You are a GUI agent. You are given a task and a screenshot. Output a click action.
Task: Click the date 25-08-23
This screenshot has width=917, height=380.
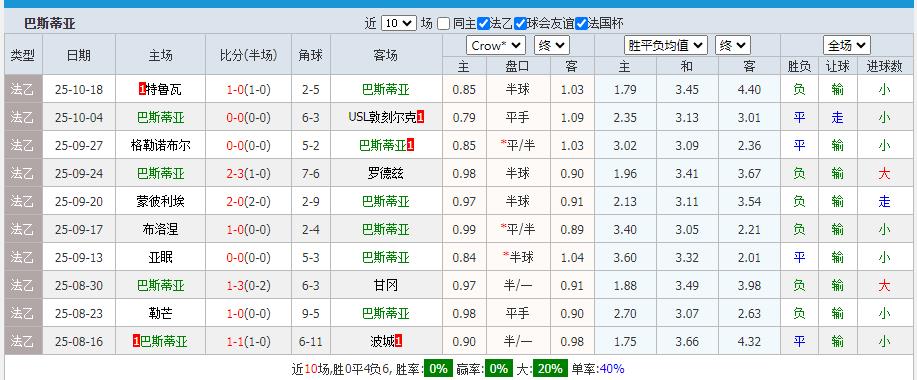[x=79, y=313]
